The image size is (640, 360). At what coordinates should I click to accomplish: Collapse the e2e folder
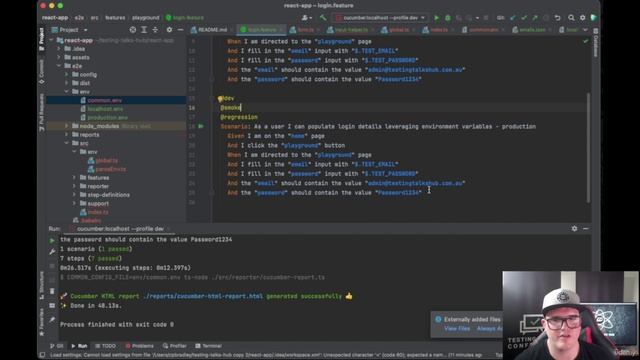[59, 66]
